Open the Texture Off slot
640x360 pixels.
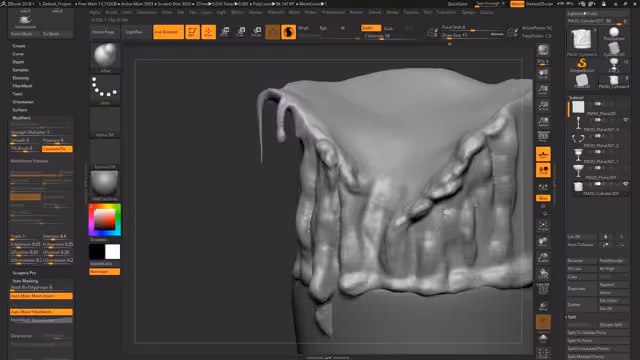[105, 154]
